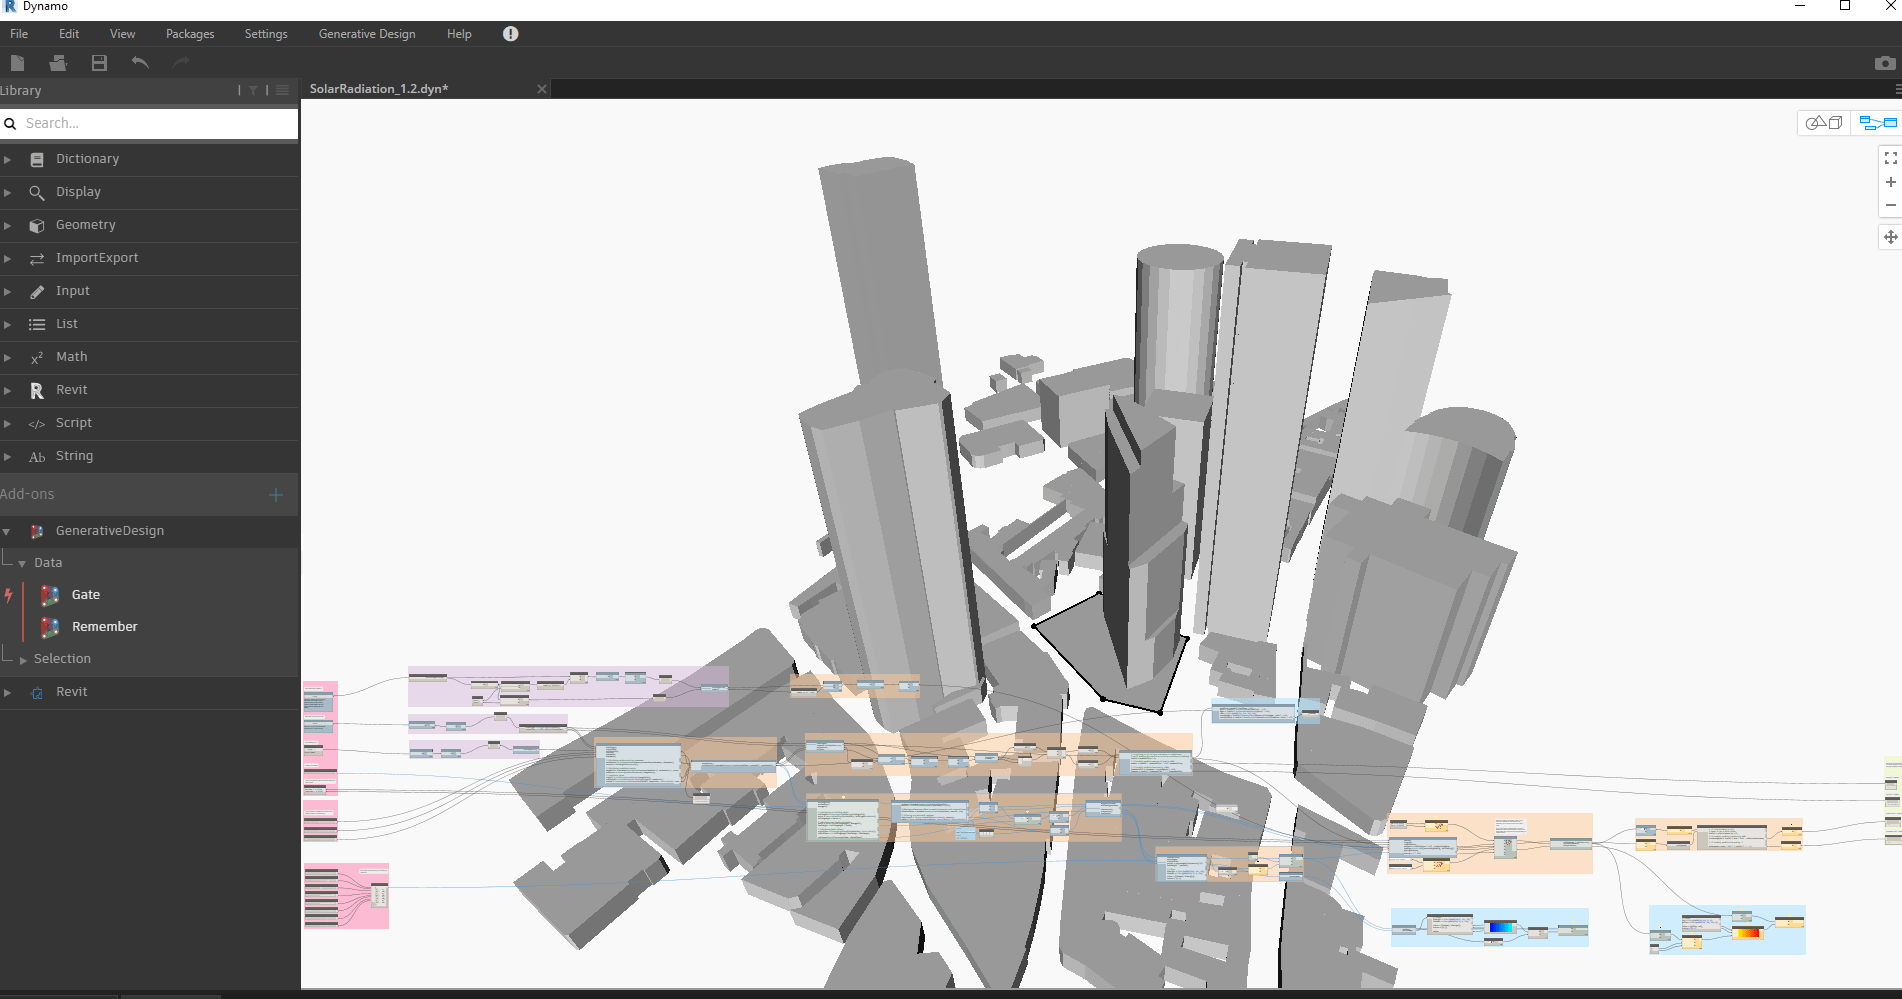This screenshot has height=999, width=1902.
Task: Click the zoom-to-fit icon on the canvas
Action: pyautogui.click(x=1889, y=158)
